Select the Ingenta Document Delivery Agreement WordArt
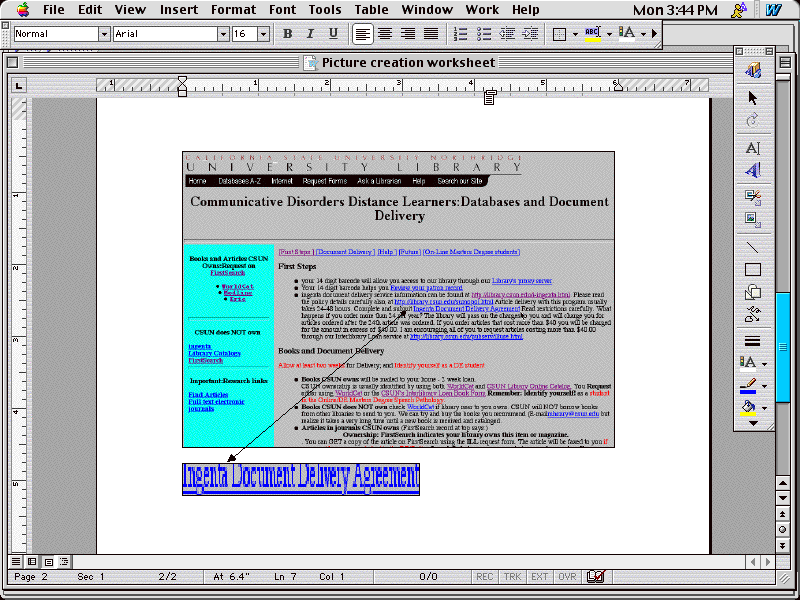Viewport: 800px width, 600px height. [301, 479]
